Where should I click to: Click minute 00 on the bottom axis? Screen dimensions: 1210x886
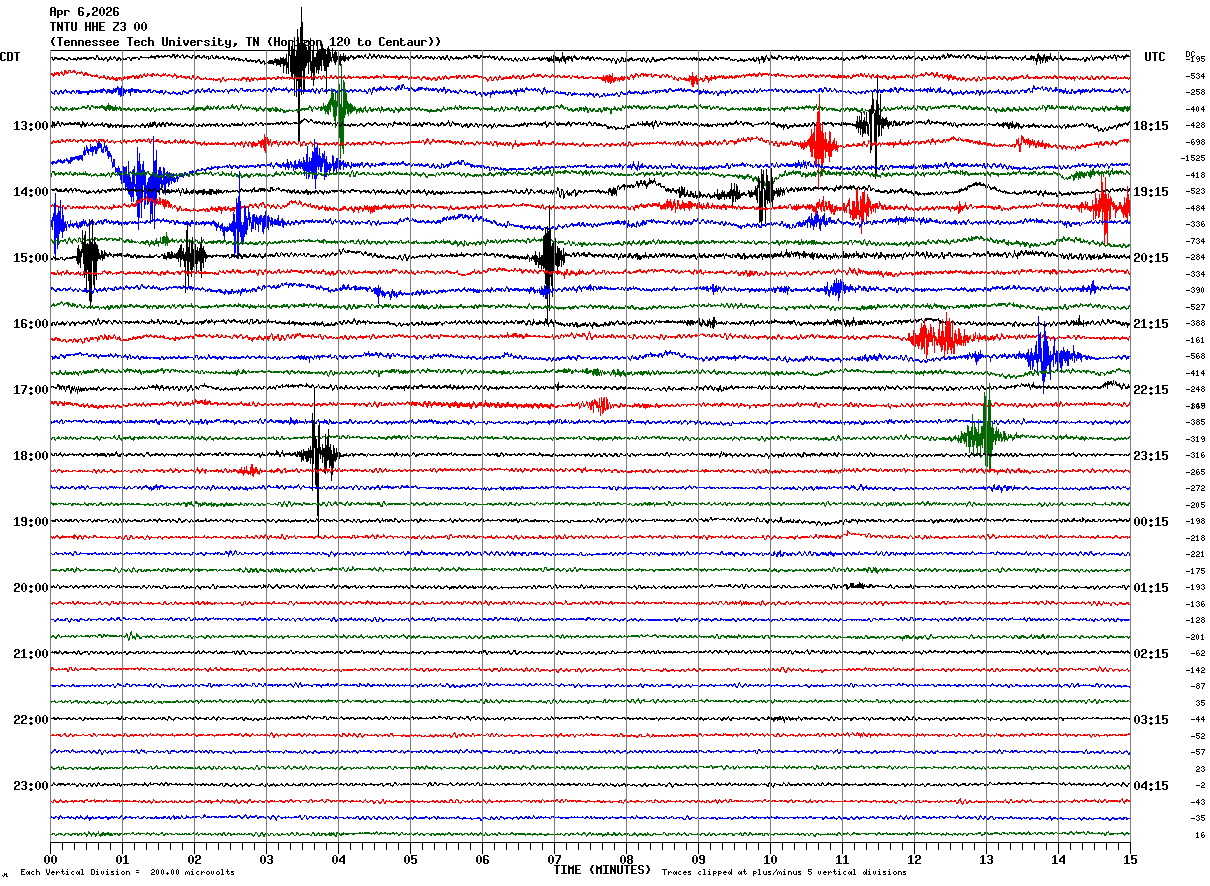(x=50, y=859)
